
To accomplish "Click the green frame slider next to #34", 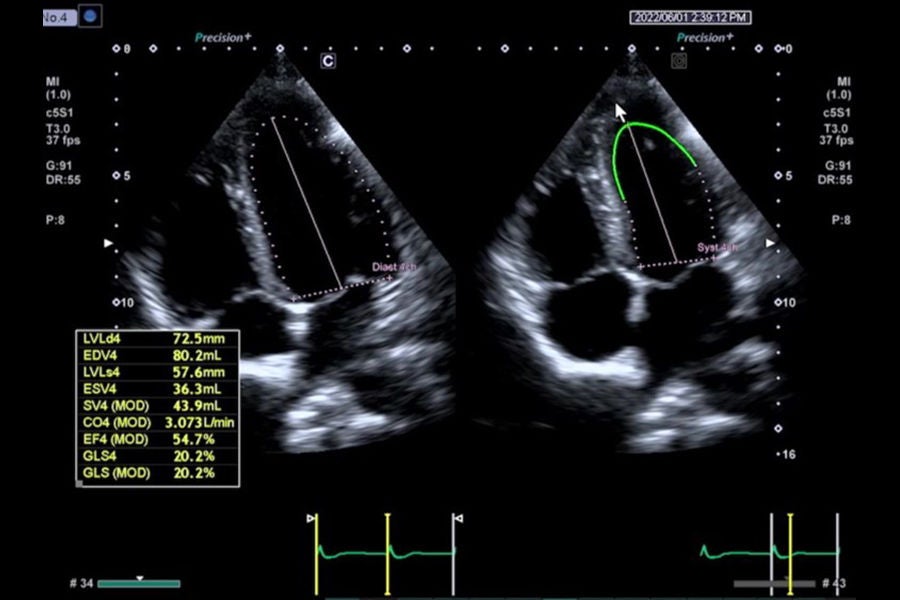I will coord(139,584).
